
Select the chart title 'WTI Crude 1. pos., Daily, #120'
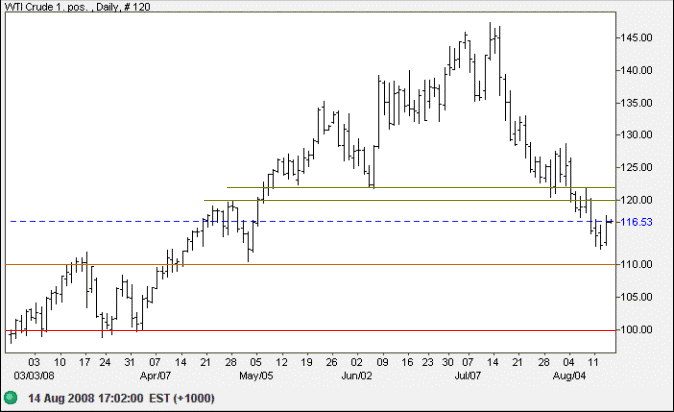point(77,7)
